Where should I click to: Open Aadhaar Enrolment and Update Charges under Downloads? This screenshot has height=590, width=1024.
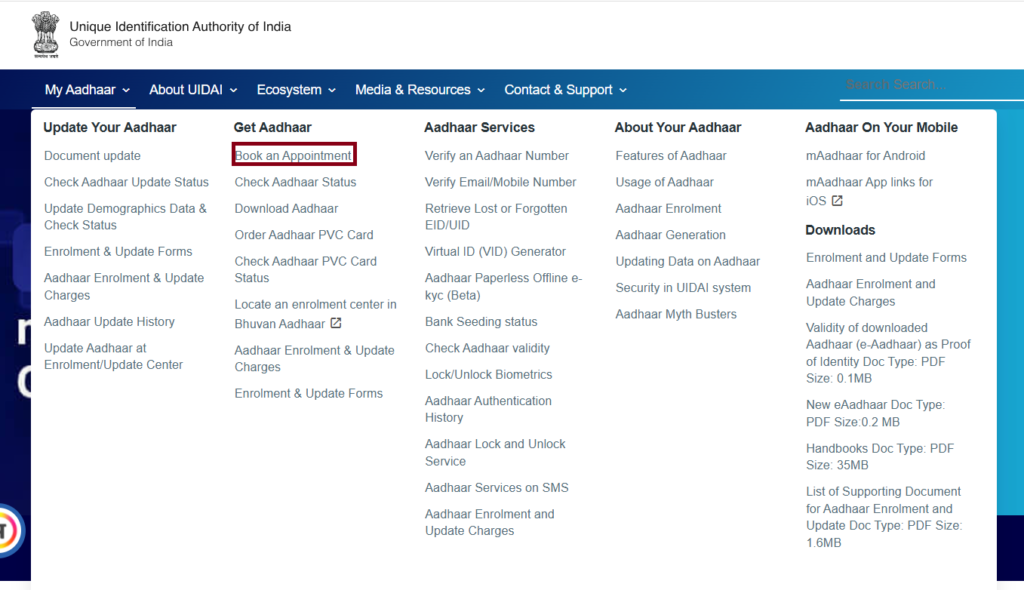tap(871, 292)
